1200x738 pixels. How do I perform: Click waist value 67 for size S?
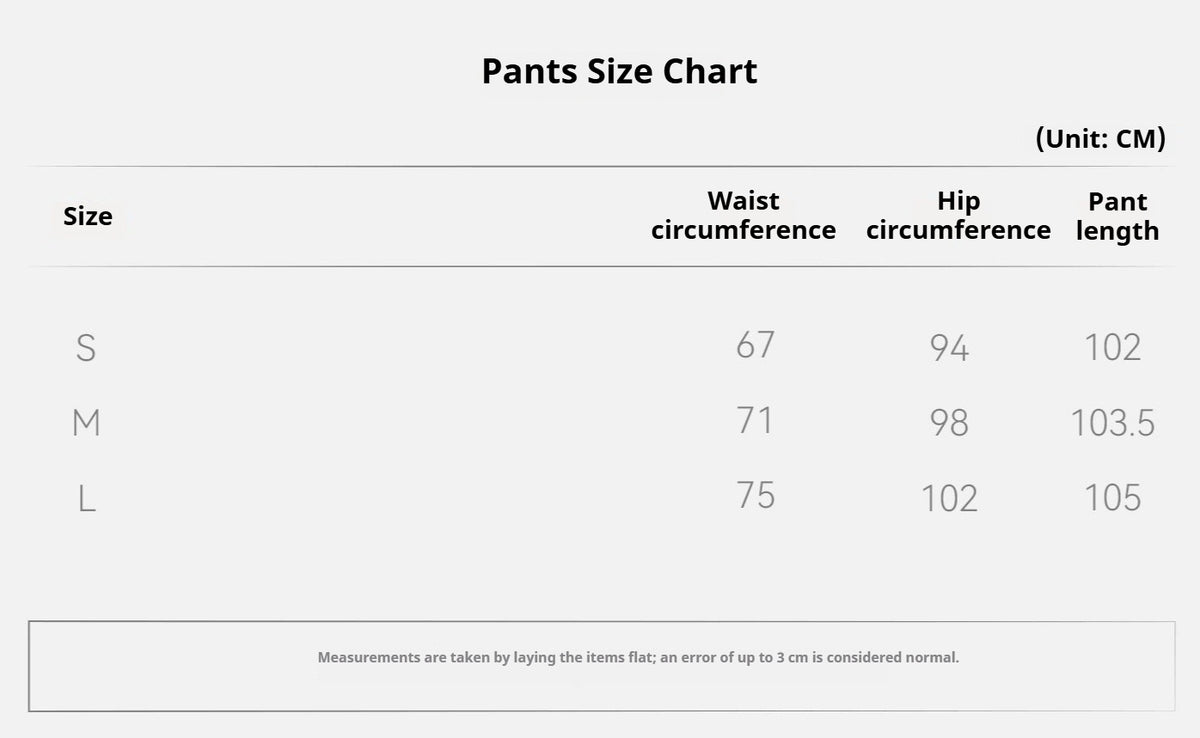[x=755, y=344]
